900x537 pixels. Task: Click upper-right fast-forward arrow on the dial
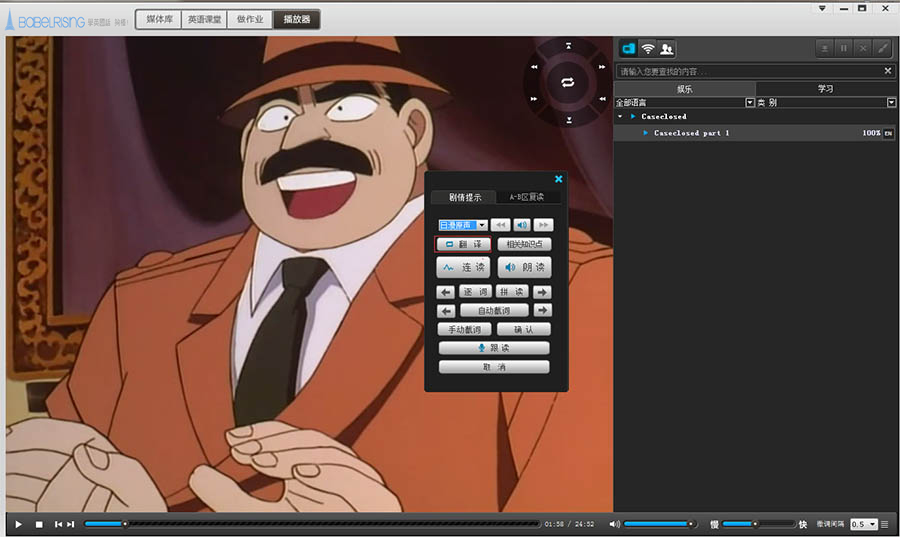[x=602, y=67]
